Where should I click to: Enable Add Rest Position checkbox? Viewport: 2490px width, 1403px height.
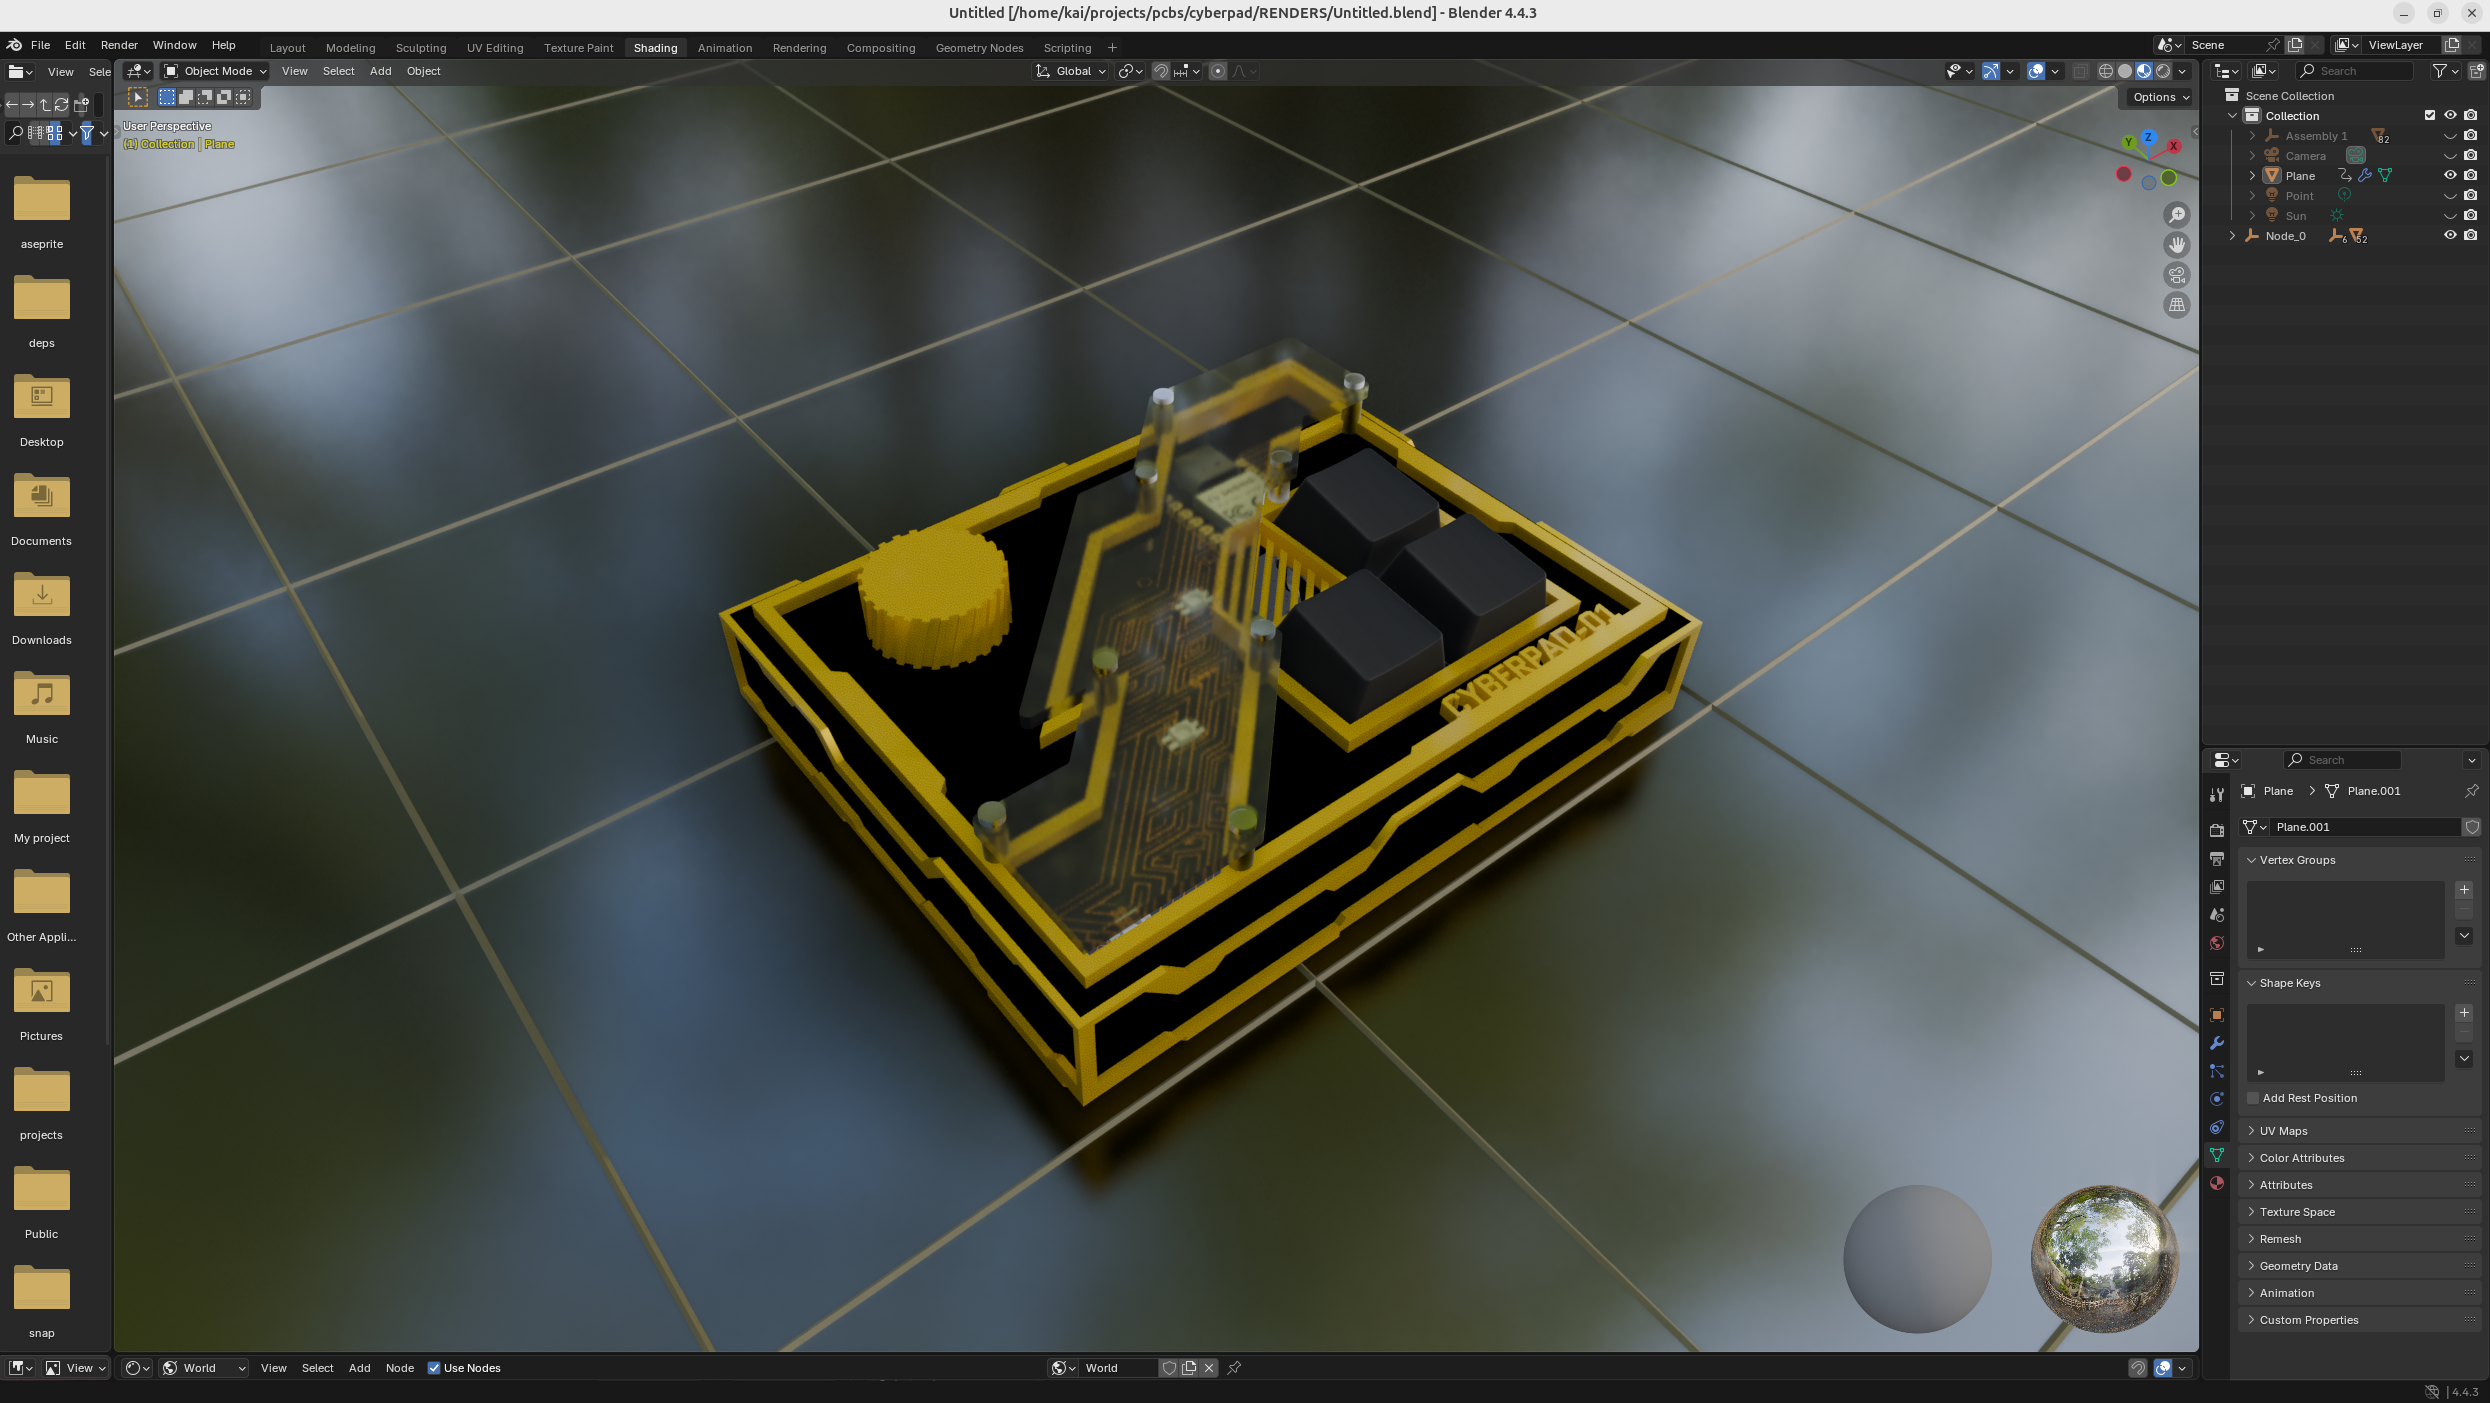click(x=2253, y=1098)
